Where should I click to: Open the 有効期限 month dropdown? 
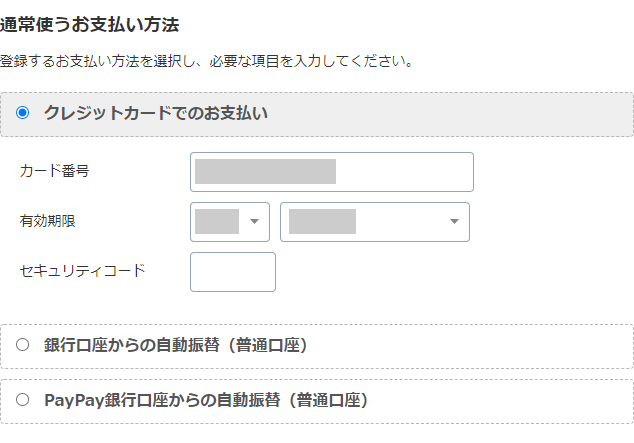click(230, 221)
